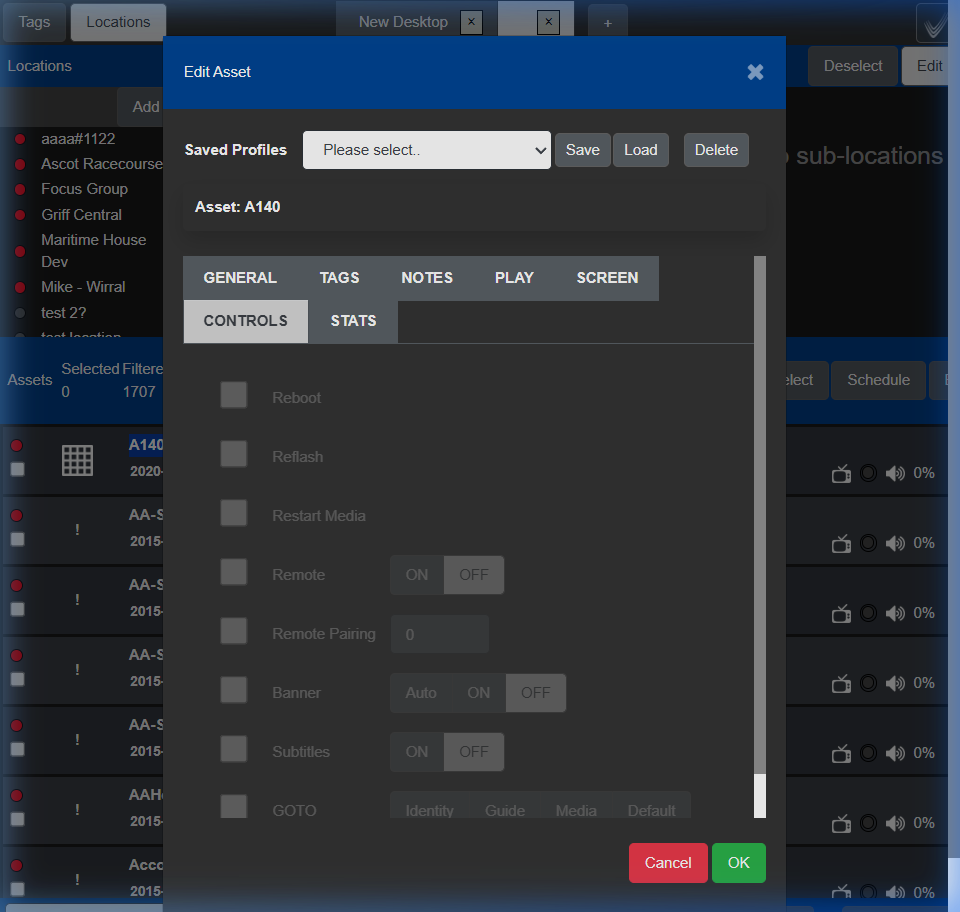Image resolution: width=960 pixels, height=912 pixels.
Task: Switch to the STATS tab
Action: tap(353, 321)
